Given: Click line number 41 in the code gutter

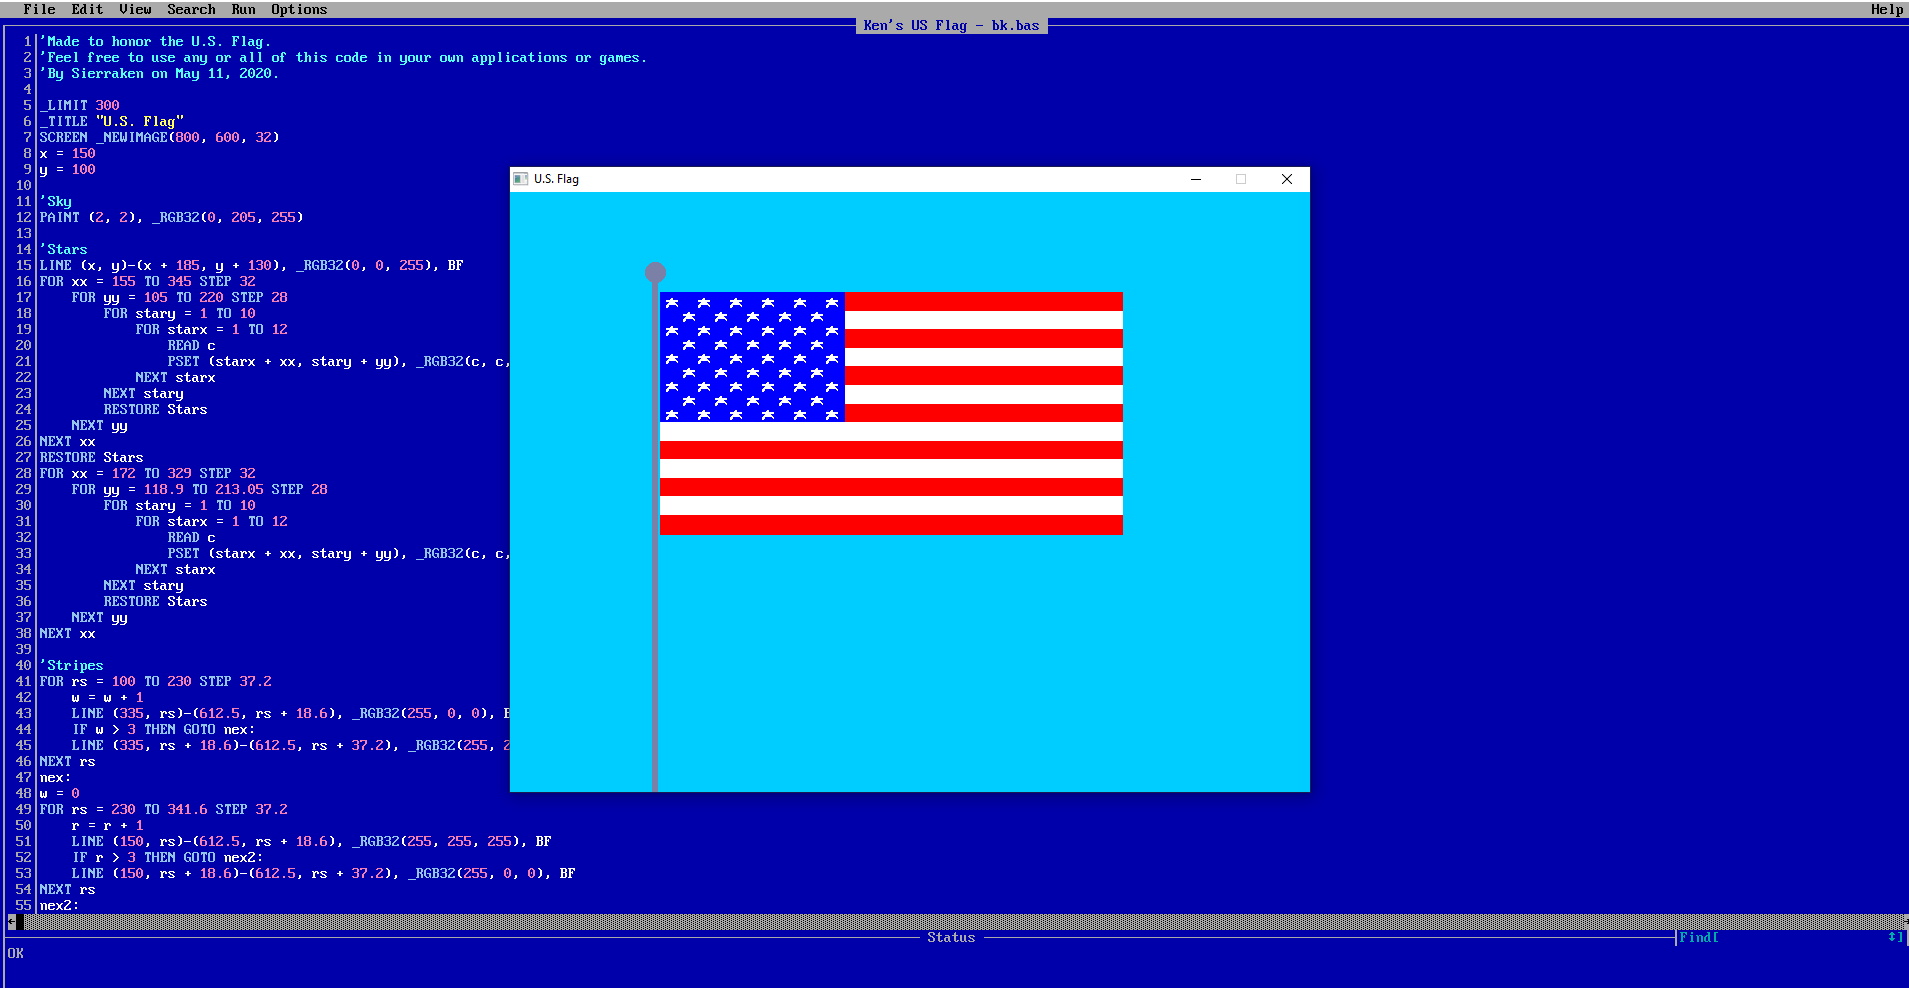Looking at the screenshot, I should (23, 681).
